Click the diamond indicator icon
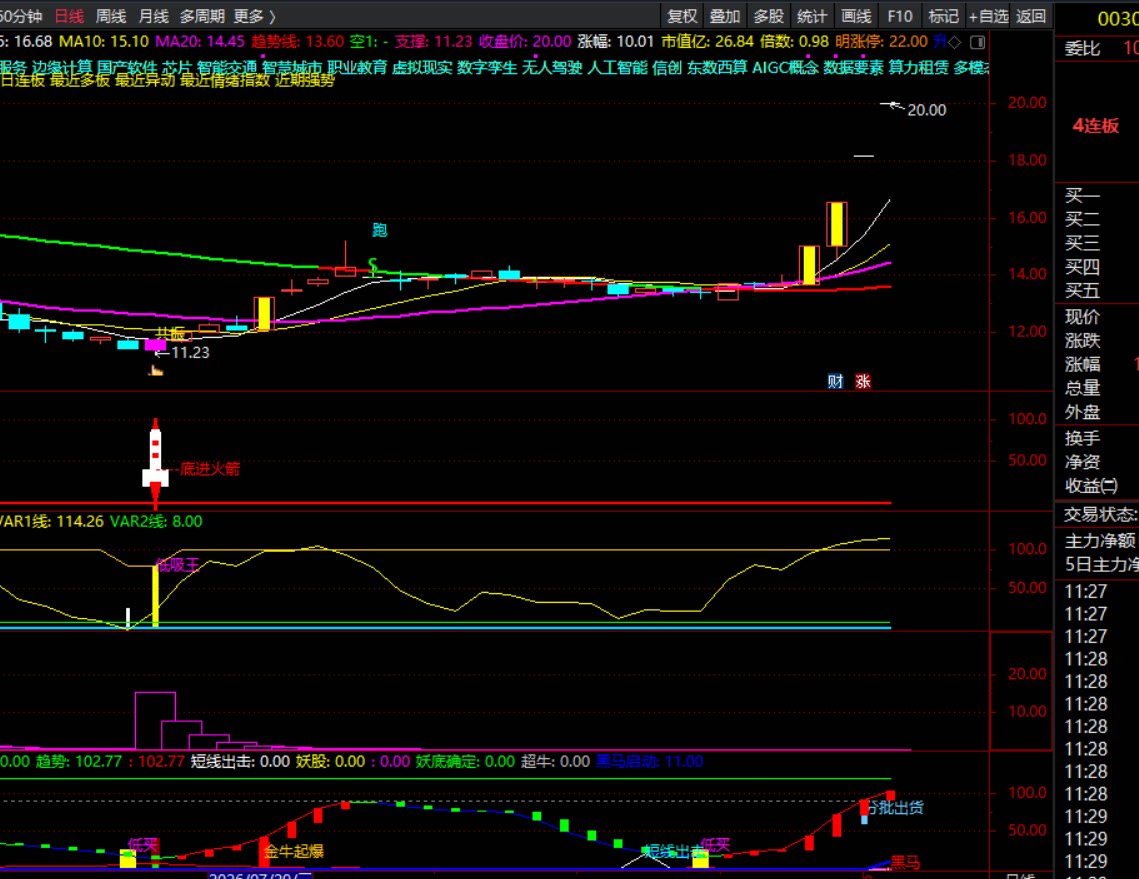 coord(954,42)
